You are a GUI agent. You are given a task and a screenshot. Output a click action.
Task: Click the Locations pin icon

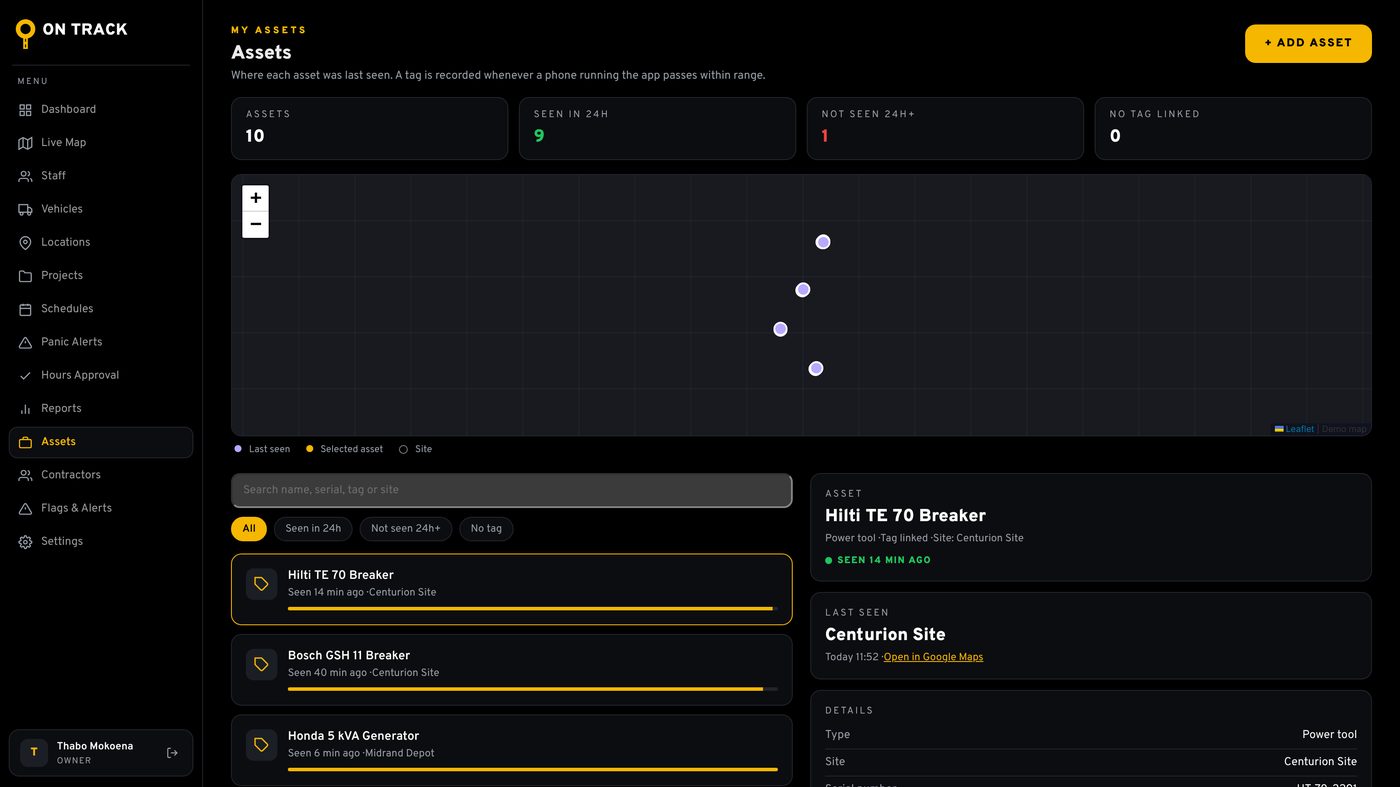point(25,243)
